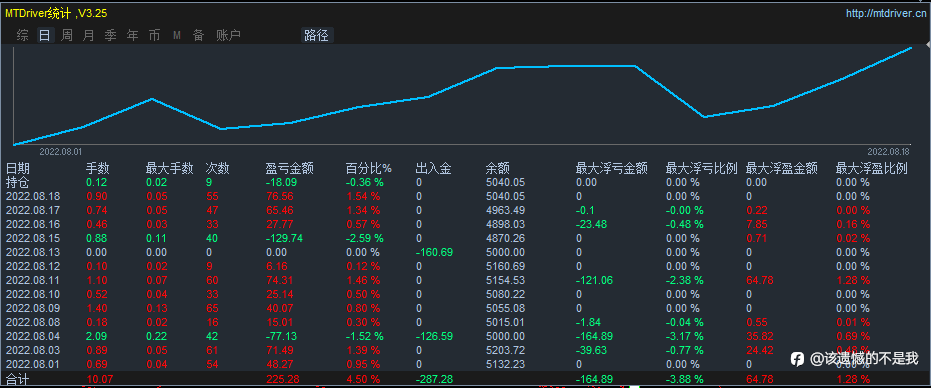Open the 备 tab
This screenshot has height=388, width=931.
pos(198,36)
